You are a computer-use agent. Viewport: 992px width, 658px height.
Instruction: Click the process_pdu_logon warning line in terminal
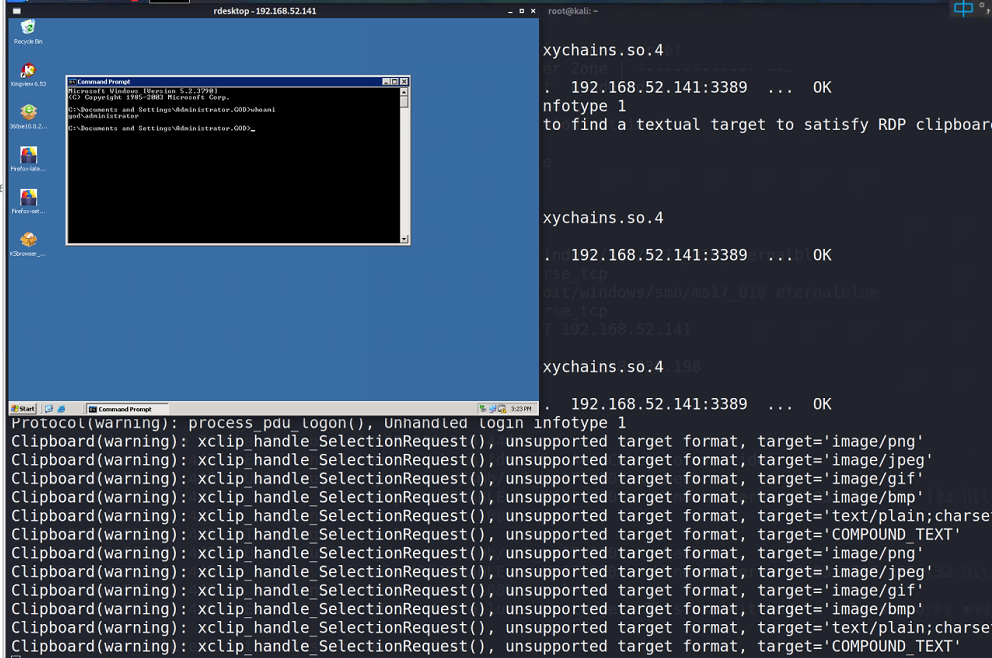pyautogui.click(x=318, y=423)
